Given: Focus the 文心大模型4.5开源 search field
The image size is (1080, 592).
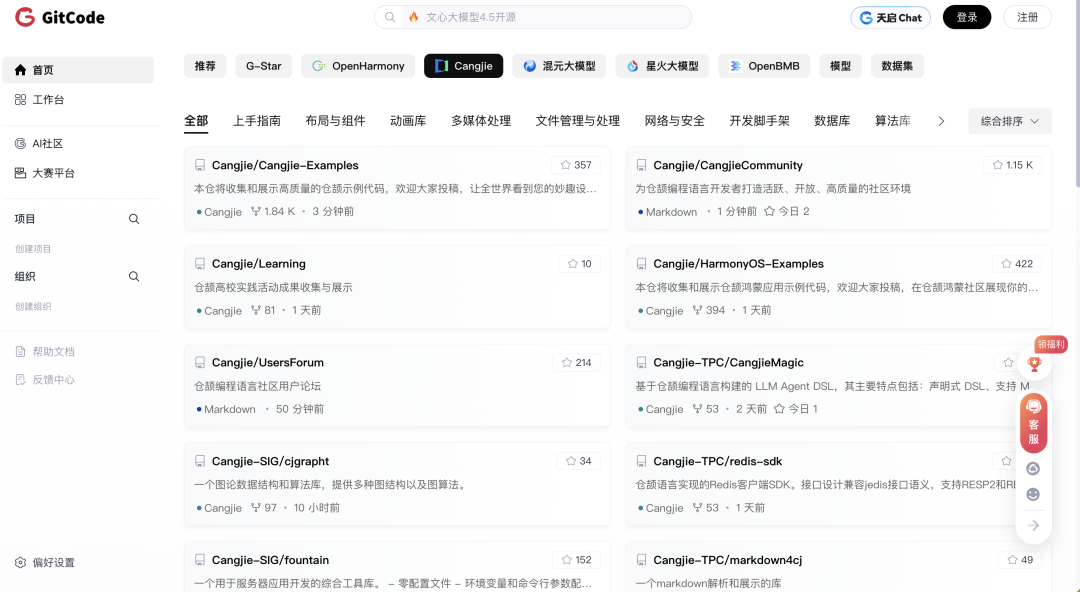Looking at the screenshot, I should coord(533,17).
